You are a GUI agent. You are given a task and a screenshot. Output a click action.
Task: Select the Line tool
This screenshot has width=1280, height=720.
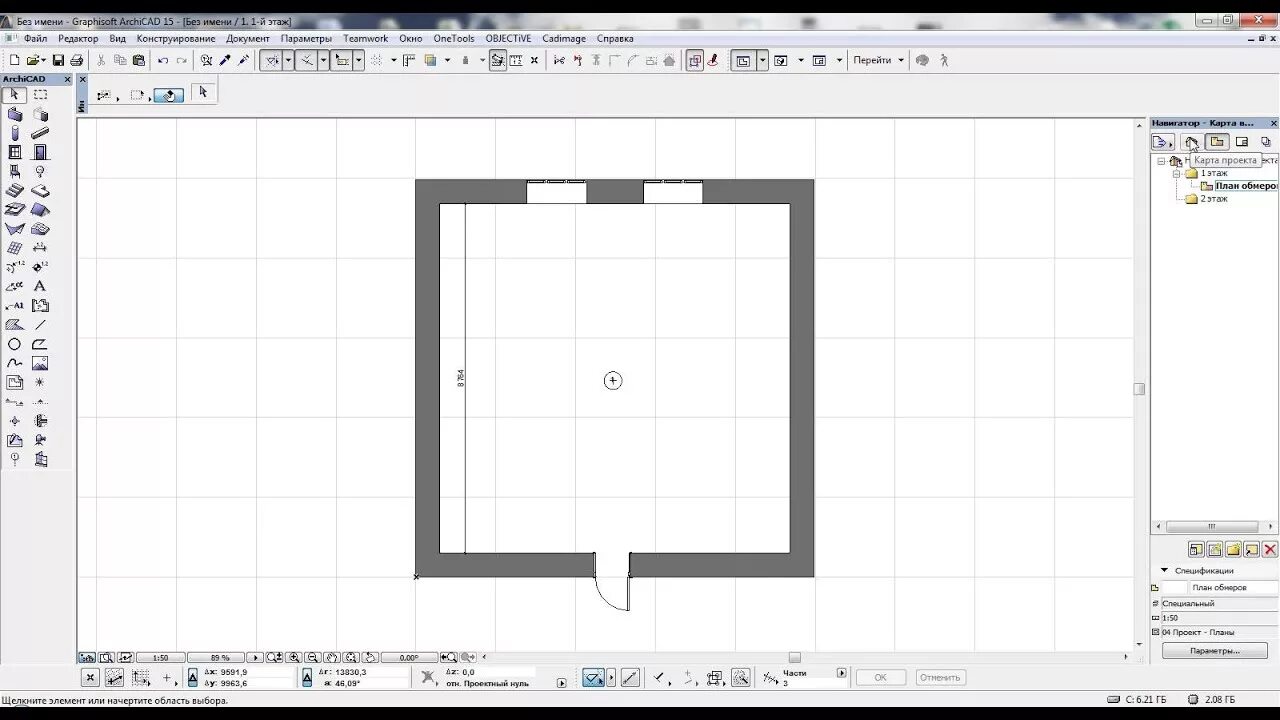coord(40,325)
